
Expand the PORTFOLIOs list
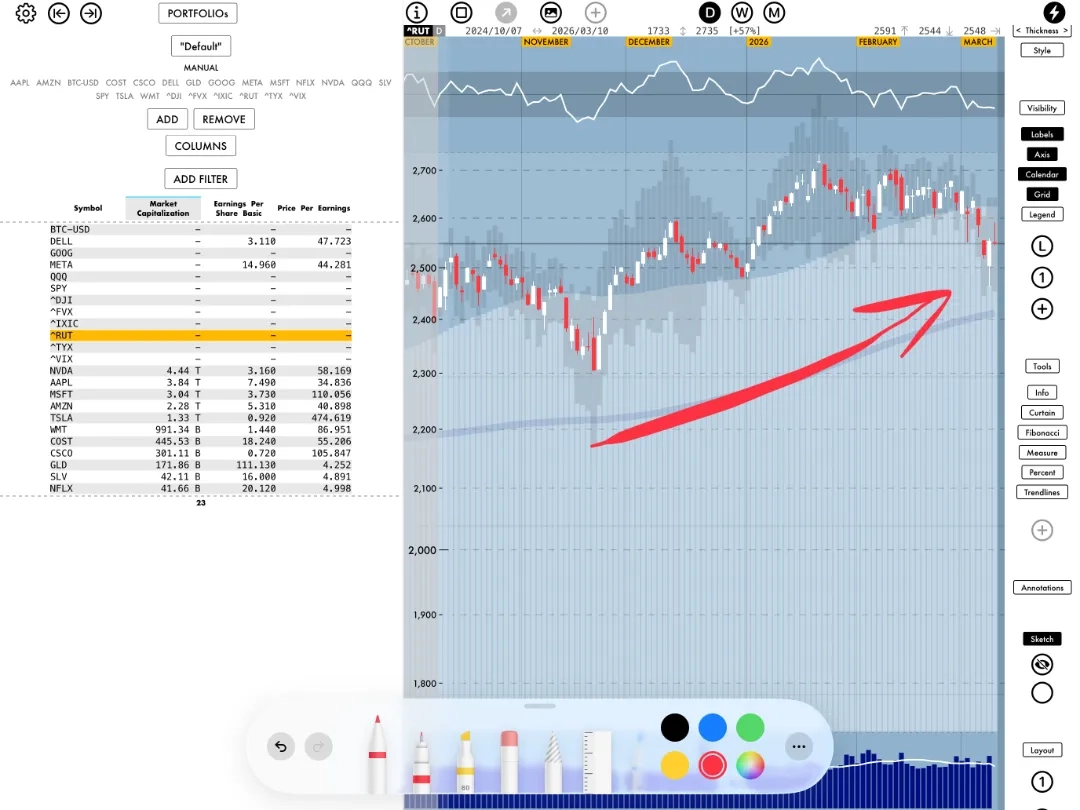point(198,13)
